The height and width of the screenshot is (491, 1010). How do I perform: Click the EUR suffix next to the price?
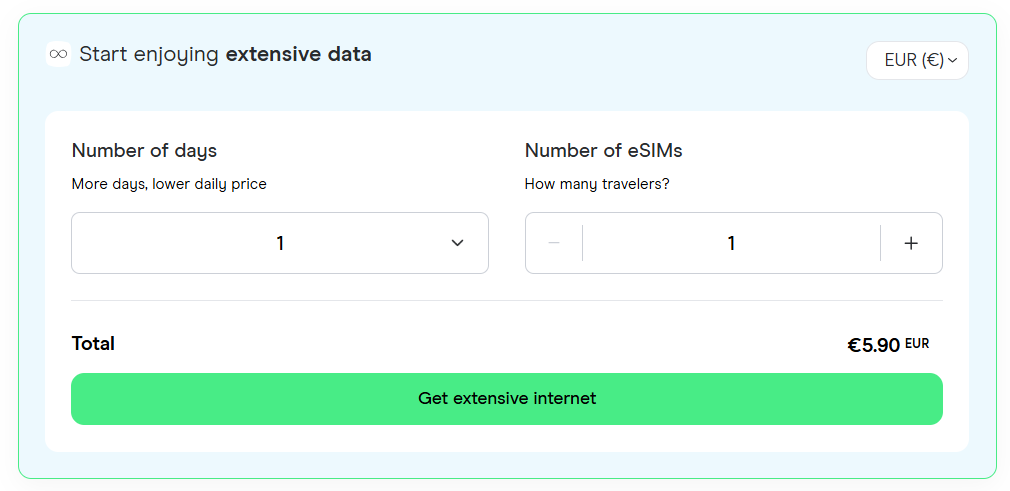917,343
